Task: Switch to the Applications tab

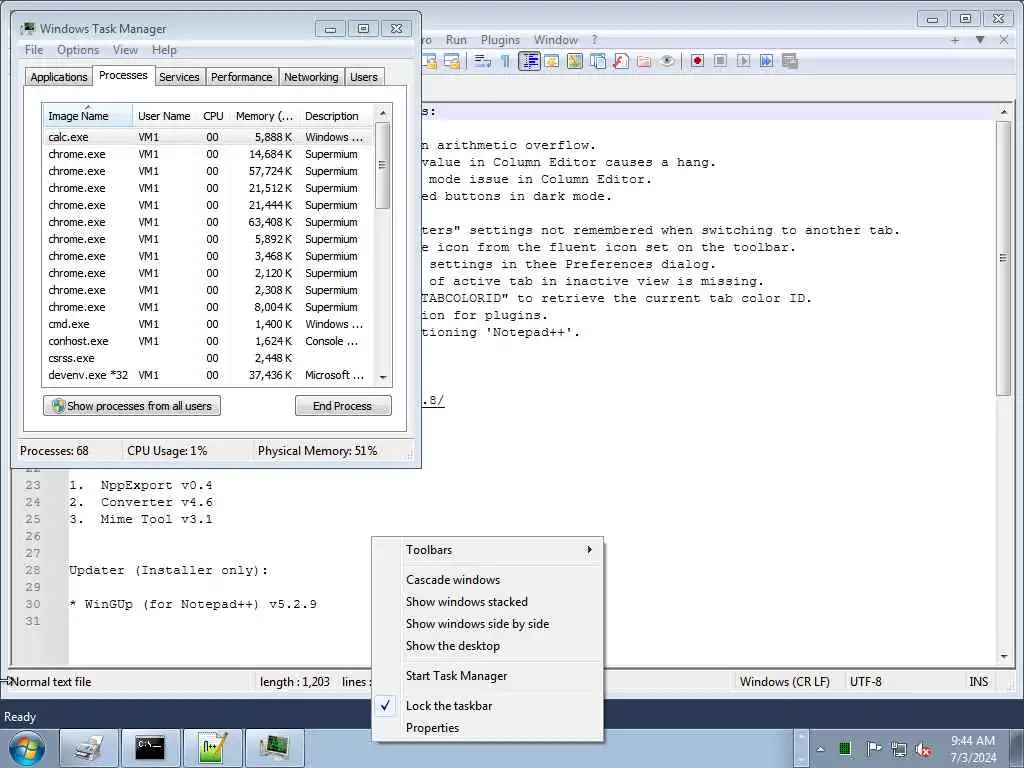Action: tap(59, 77)
